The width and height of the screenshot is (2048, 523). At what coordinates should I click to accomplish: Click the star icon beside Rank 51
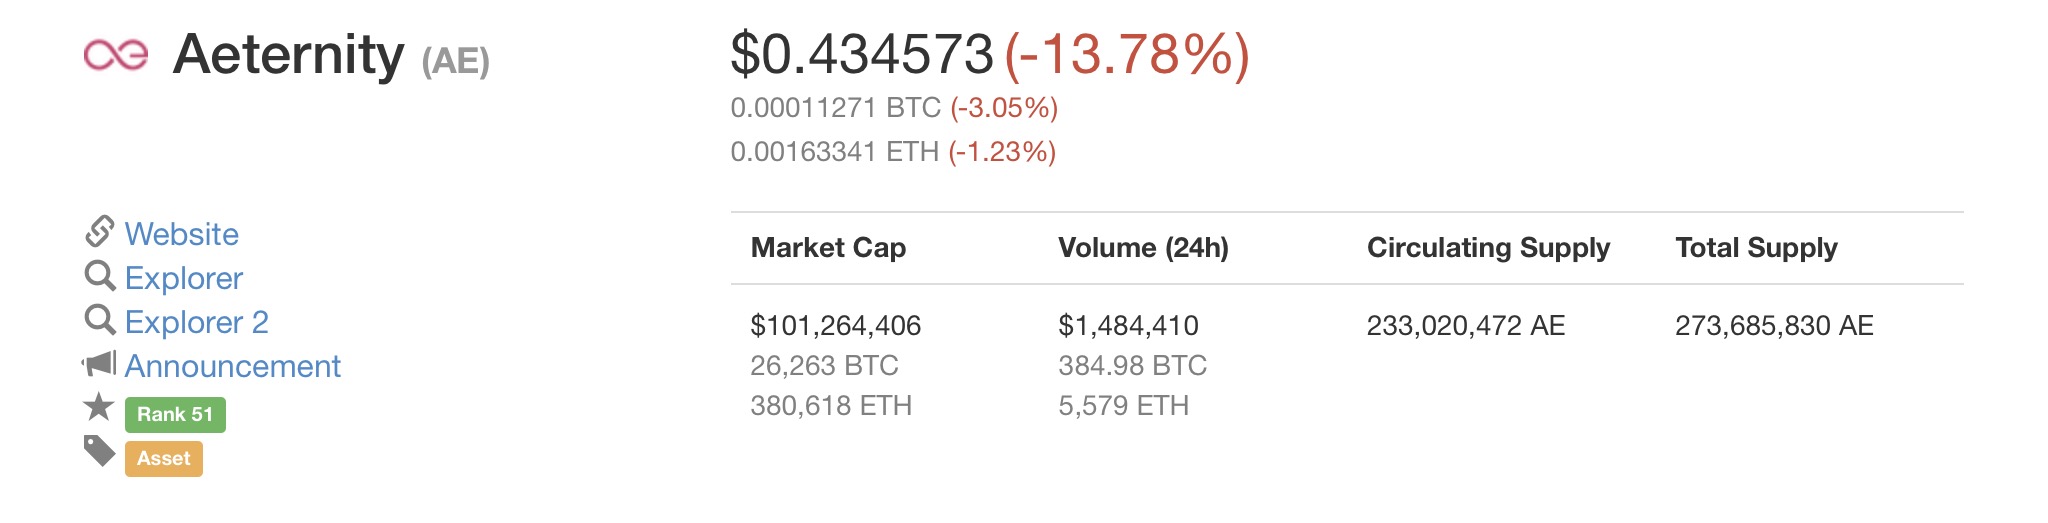coord(99,408)
